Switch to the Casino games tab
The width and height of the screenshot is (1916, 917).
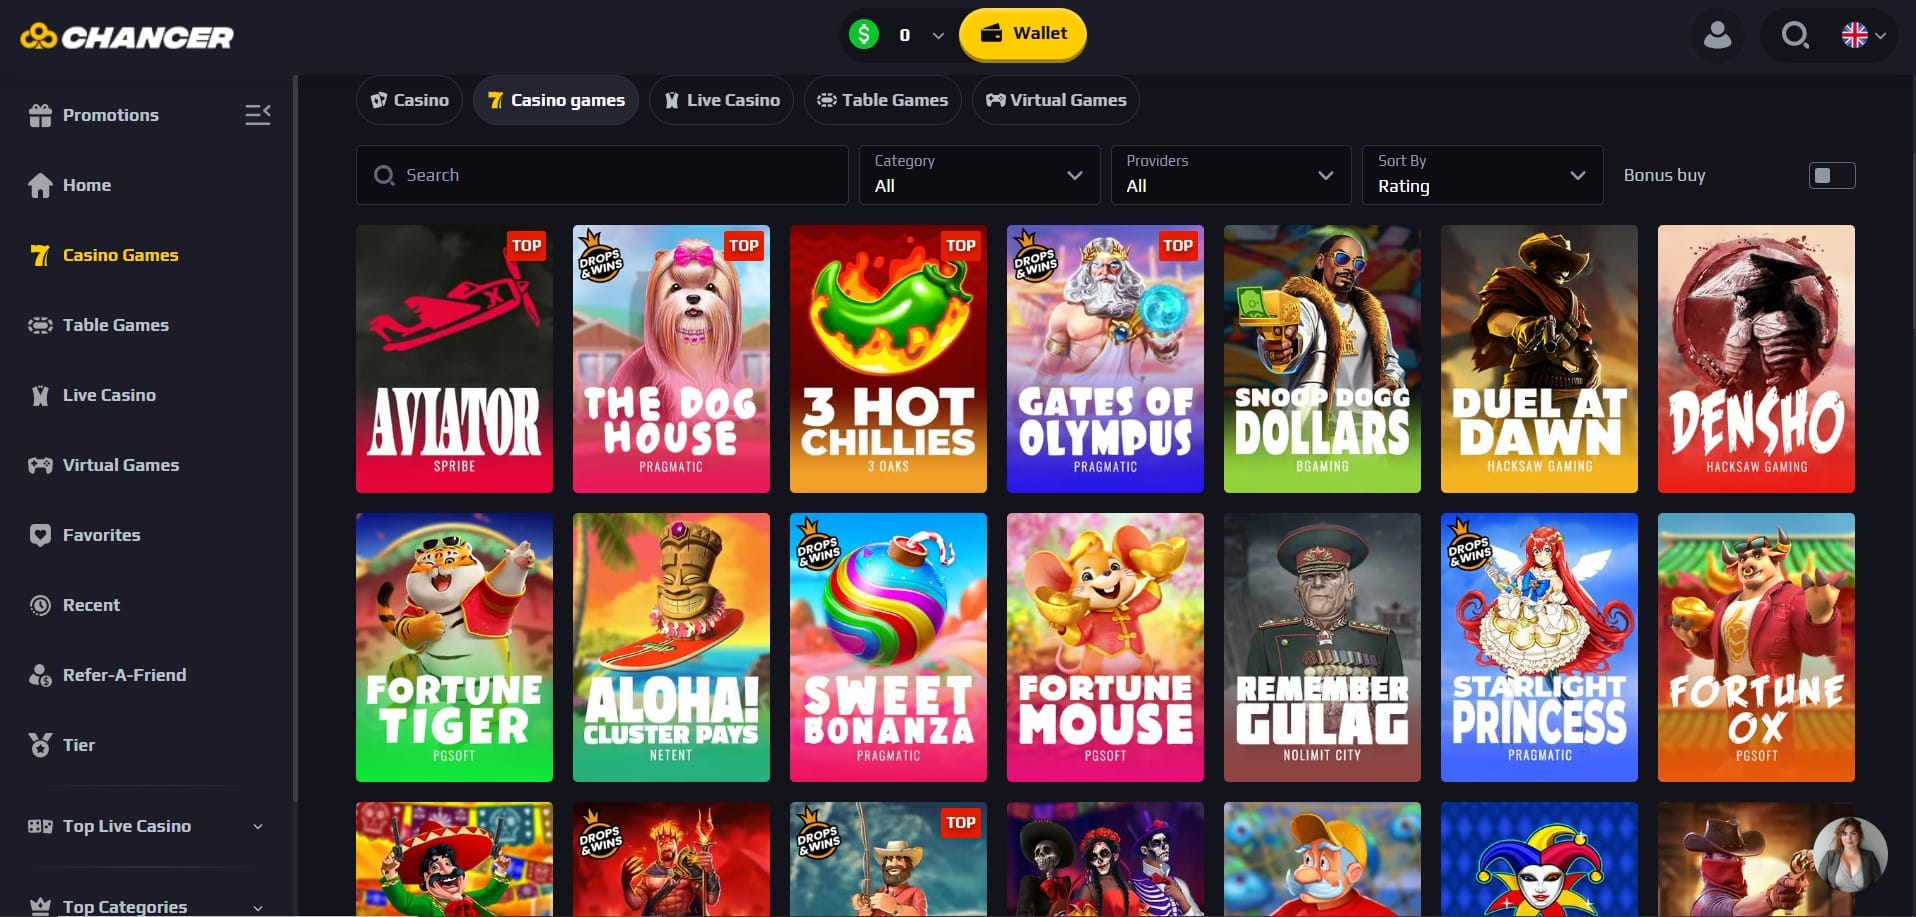(556, 100)
